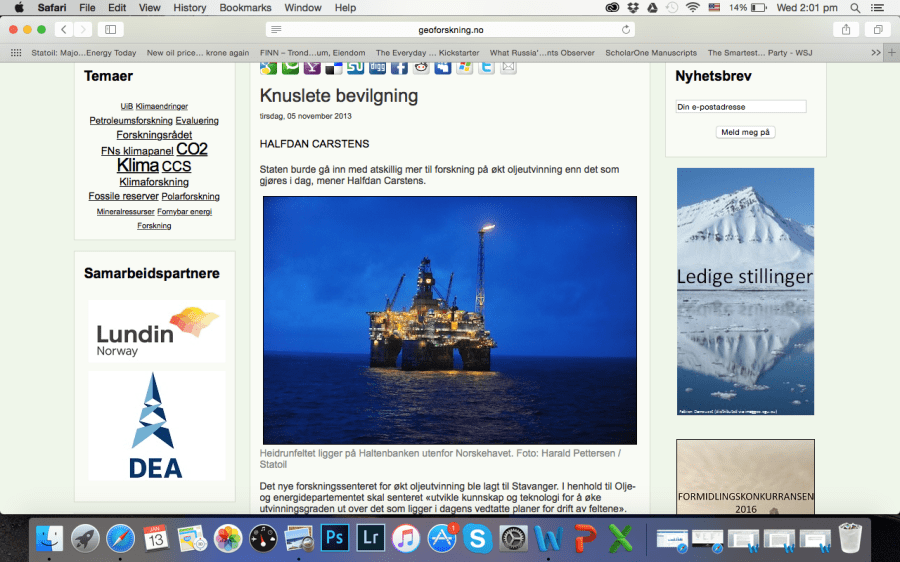The width and height of the screenshot is (900, 562).
Task: Share article via Yahoo icon
Action: (x=312, y=68)
